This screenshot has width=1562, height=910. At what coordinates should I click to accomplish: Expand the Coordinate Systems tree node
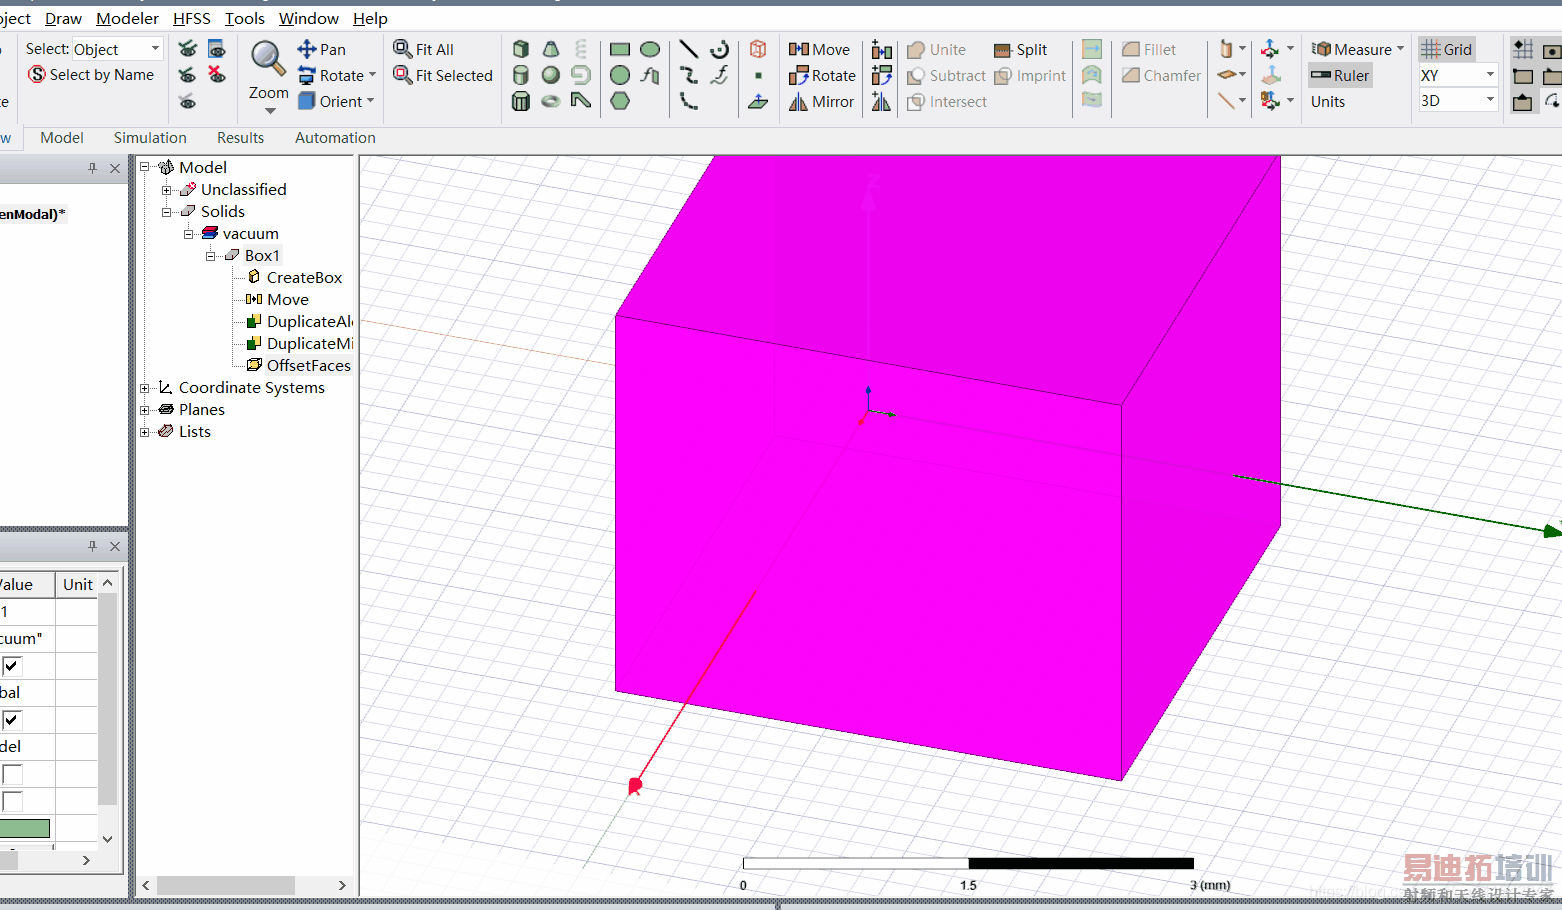pos(145,388)
